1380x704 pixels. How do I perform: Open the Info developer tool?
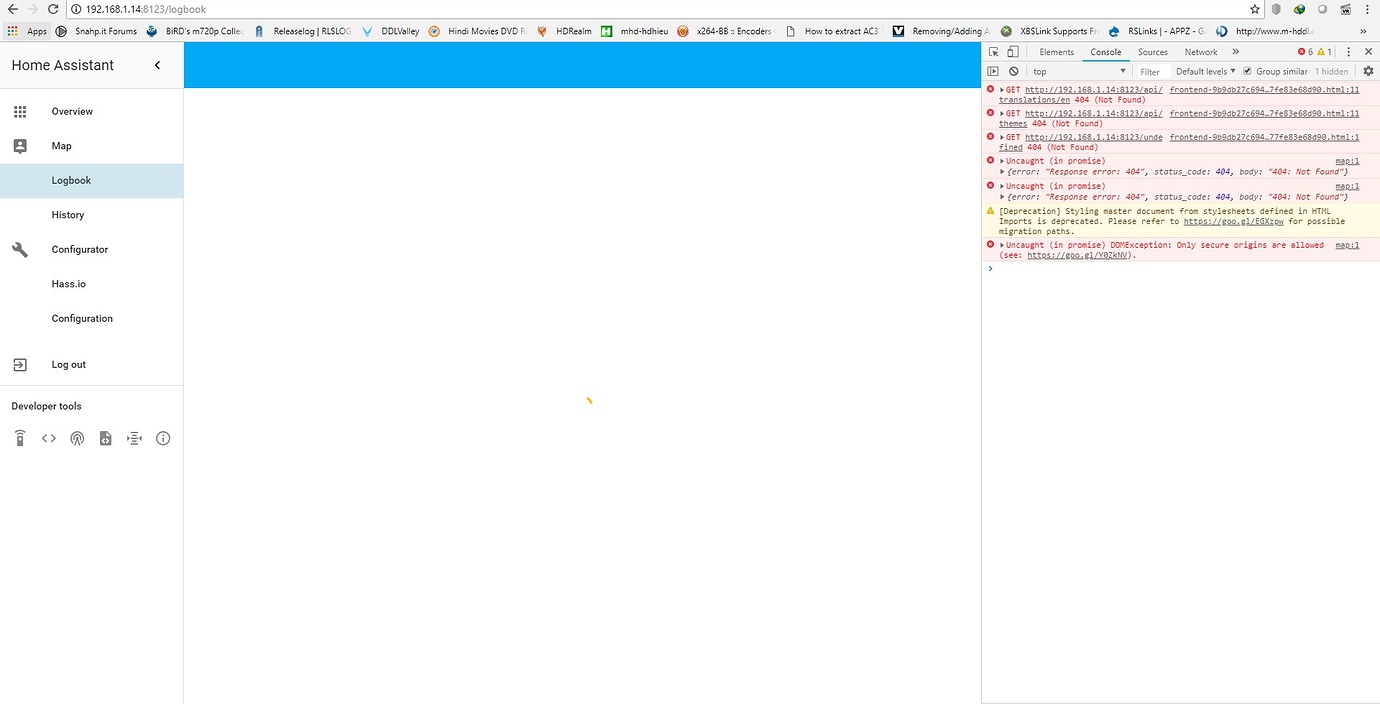point(163,438)
